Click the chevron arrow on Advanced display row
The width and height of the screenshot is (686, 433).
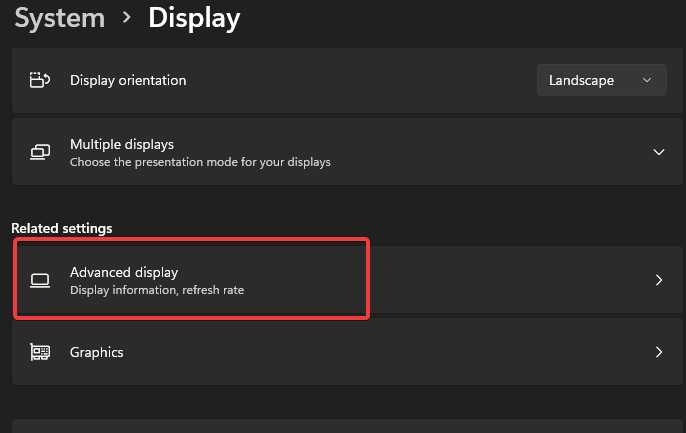(658, 280)
